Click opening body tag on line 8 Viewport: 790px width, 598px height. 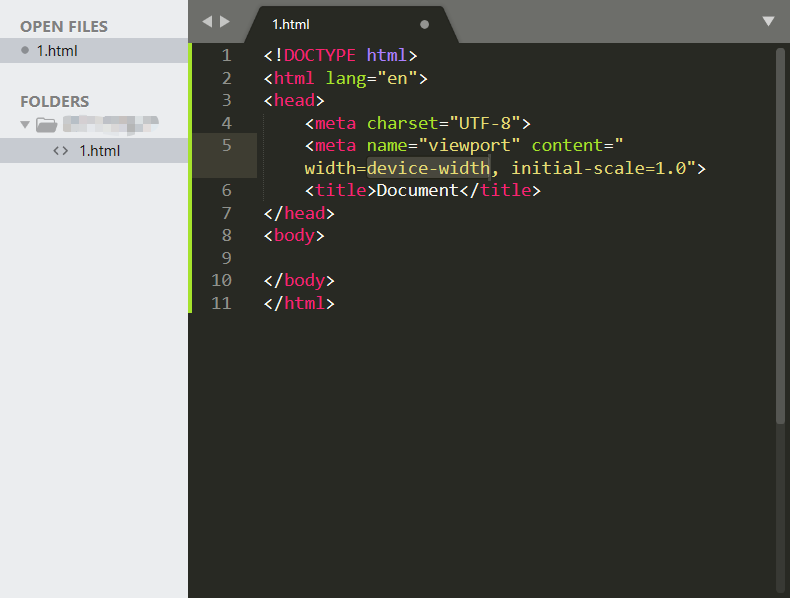tap(294, 235)
